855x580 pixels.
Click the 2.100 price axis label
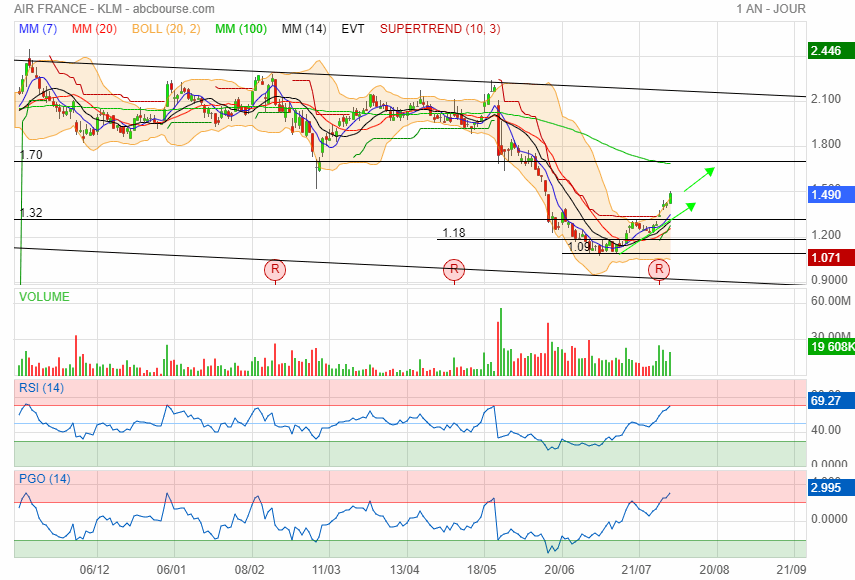pyautogui.click(x=826, y=99)
